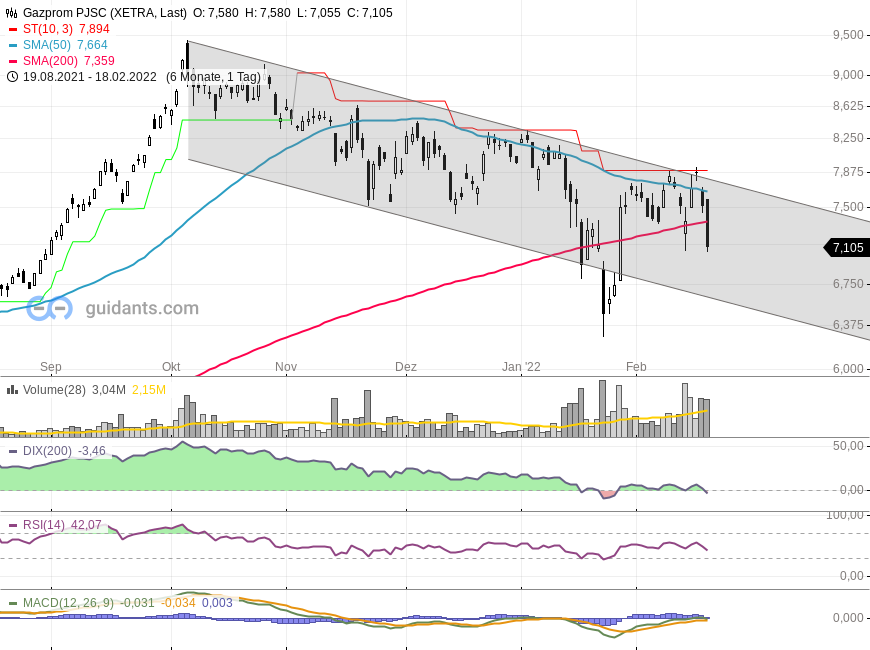Click the blue MACD histogram value 0,003
Viewport: 870px width, 650px height.
(x=217, y=603)
